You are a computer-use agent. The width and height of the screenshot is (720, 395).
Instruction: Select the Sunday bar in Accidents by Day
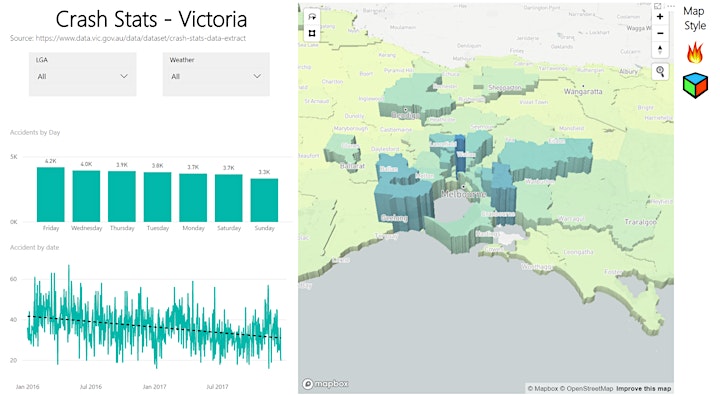(264, 200)
